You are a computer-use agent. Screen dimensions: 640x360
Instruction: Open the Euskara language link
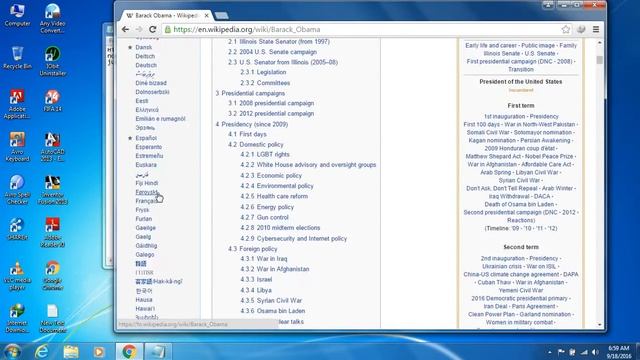coord(146,165)
